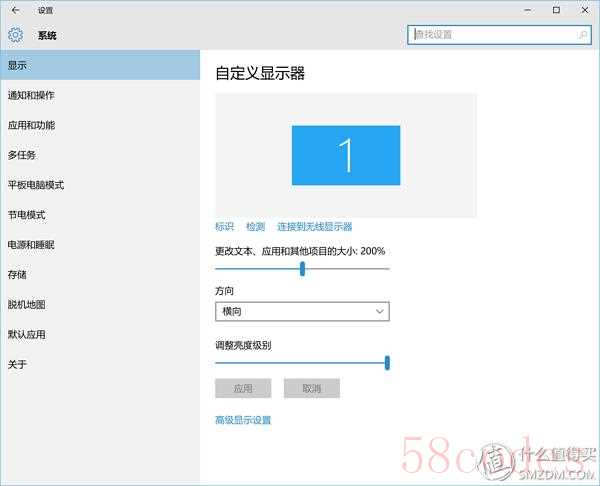Open 应用和功能 settings

pos(100,125)
